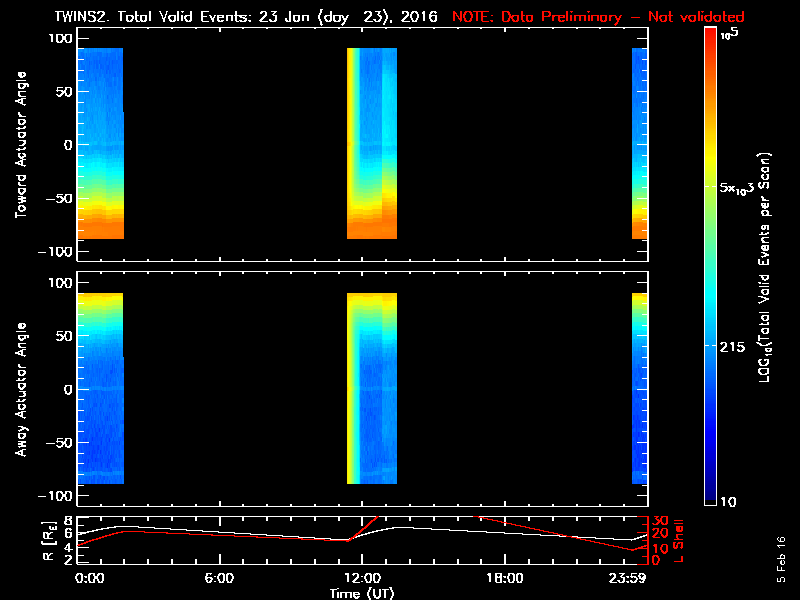Click the '6' tick on the R axis
The image size is (800, 600).
tap(66, 534)
